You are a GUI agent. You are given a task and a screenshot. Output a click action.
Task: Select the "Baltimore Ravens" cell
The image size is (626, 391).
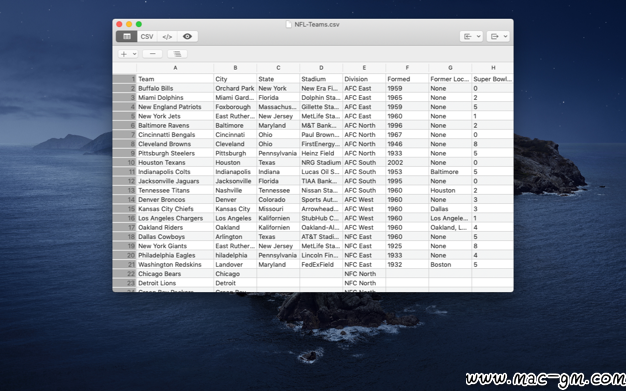pos(175,125)
